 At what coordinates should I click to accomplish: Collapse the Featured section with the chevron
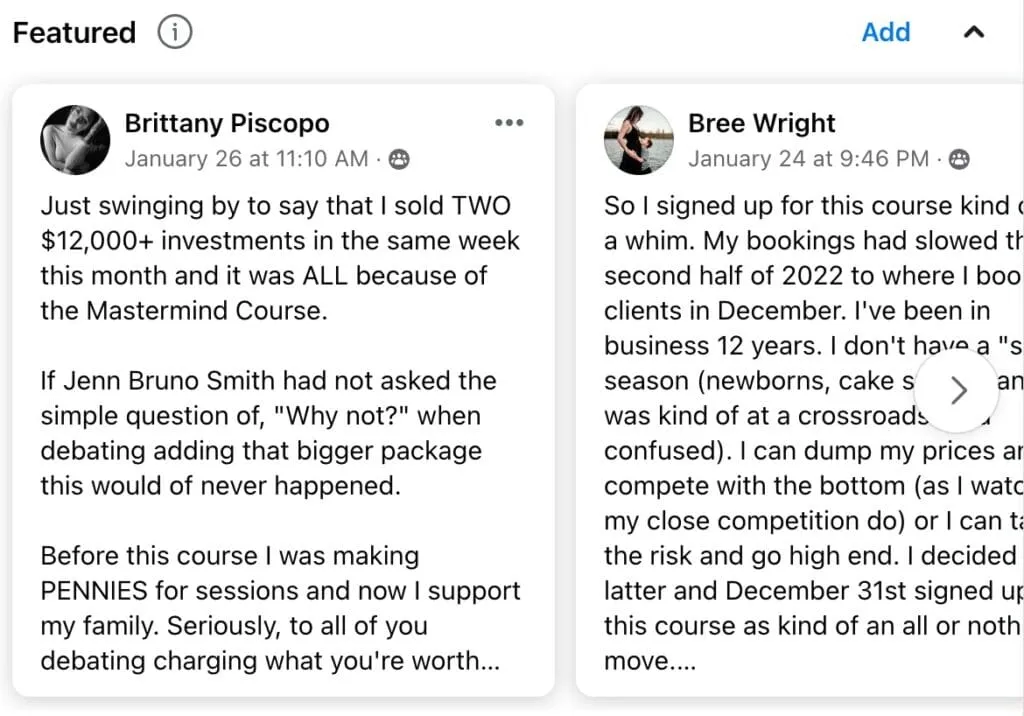tap(974, 32)
